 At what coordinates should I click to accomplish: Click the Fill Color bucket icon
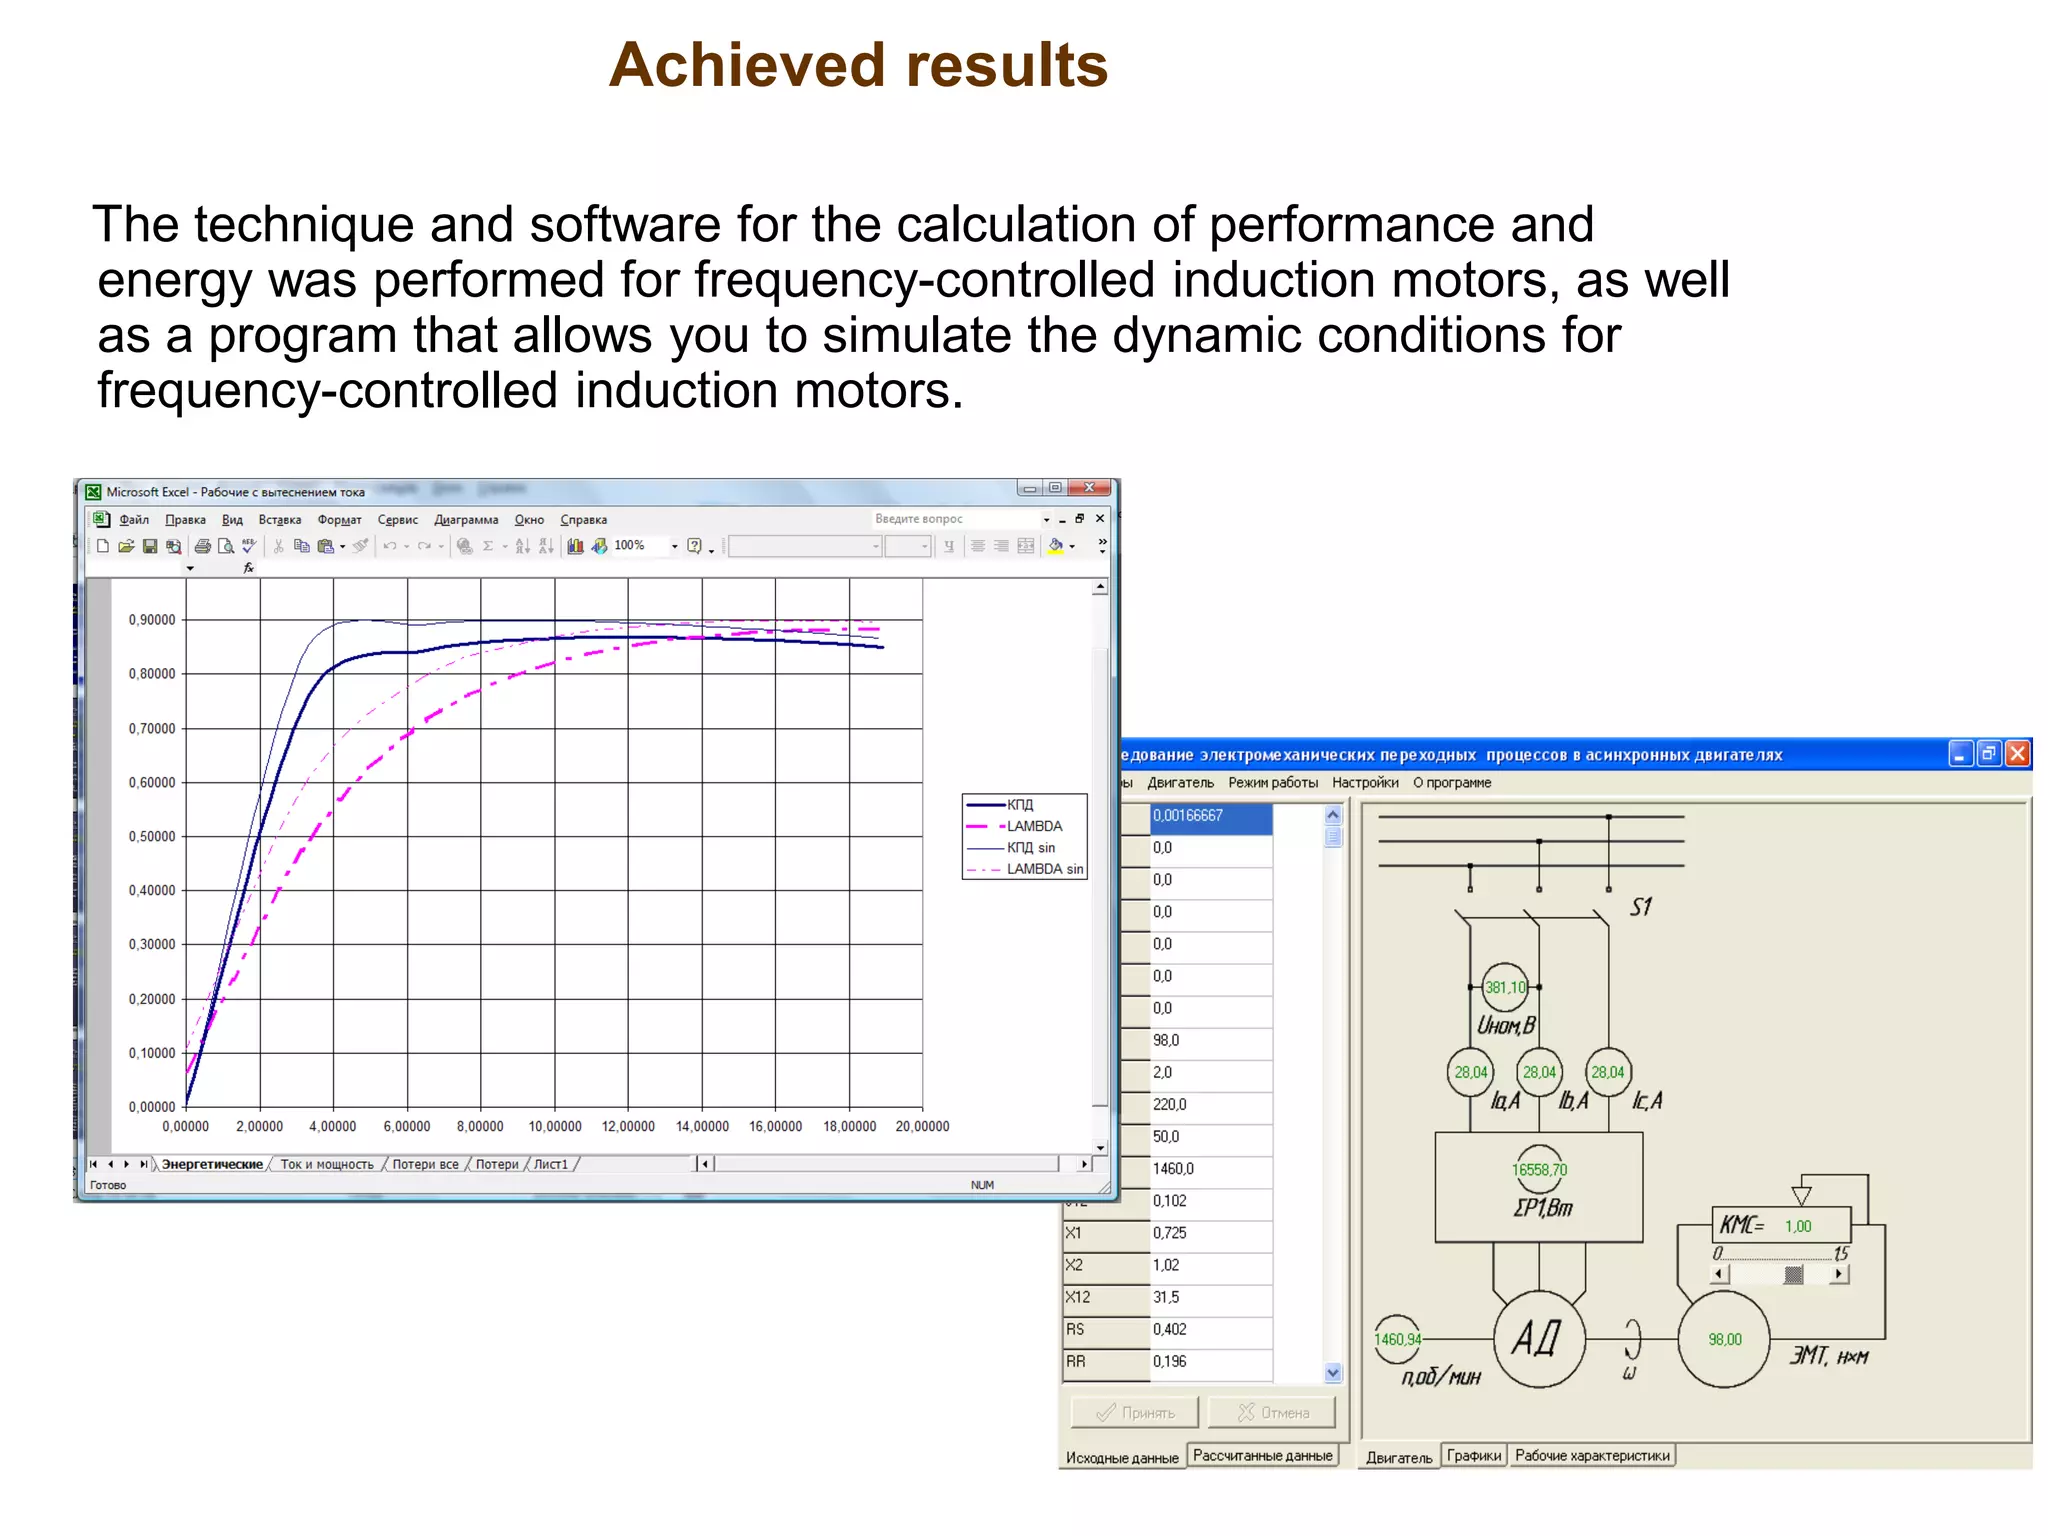point(1056,546)
